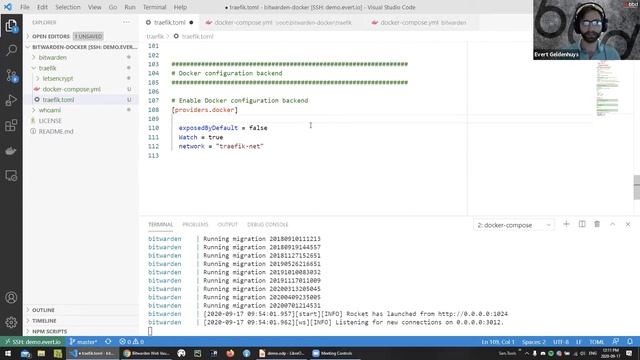Open the Go menu
640x360 pixels.
coord(113,7)
